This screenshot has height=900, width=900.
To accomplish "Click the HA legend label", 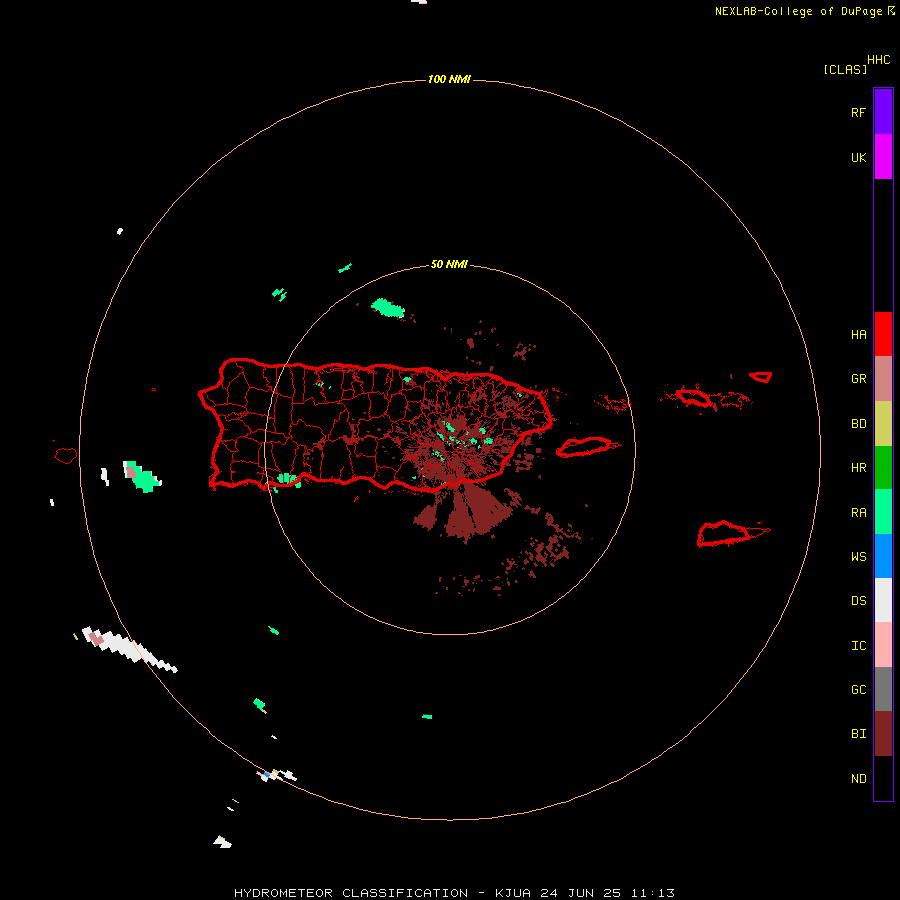I will pyautogui.click(x=858, y=335).
